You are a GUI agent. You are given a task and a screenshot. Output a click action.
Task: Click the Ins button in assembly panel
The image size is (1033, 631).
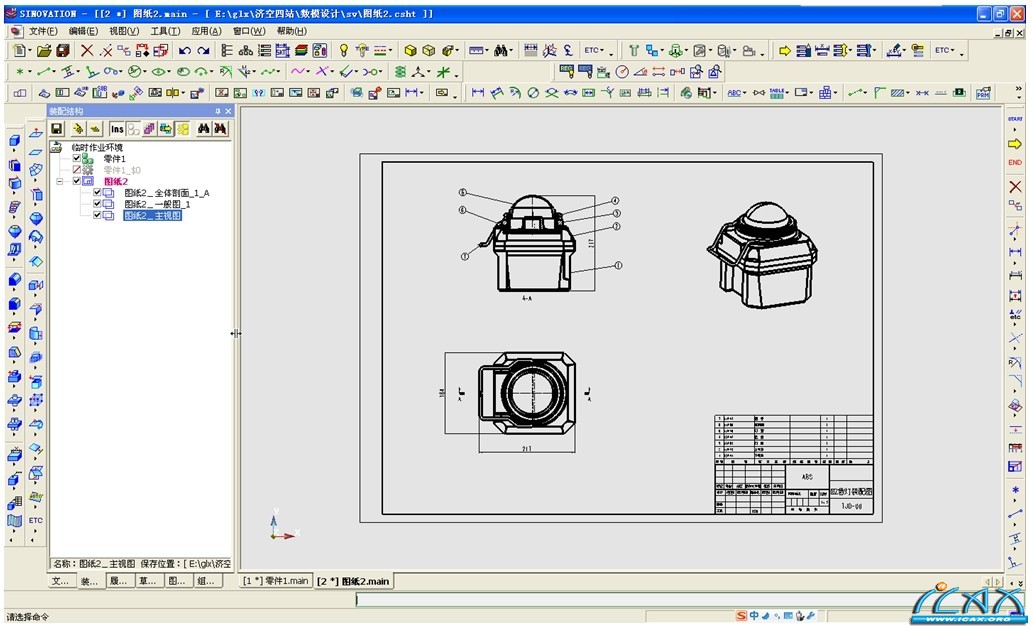(117, 129)
